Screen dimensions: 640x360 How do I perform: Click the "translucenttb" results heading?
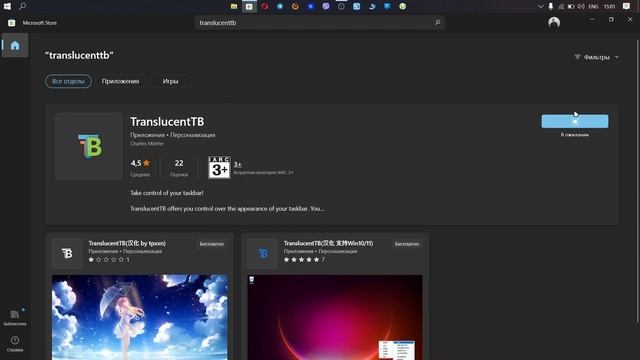79,55
